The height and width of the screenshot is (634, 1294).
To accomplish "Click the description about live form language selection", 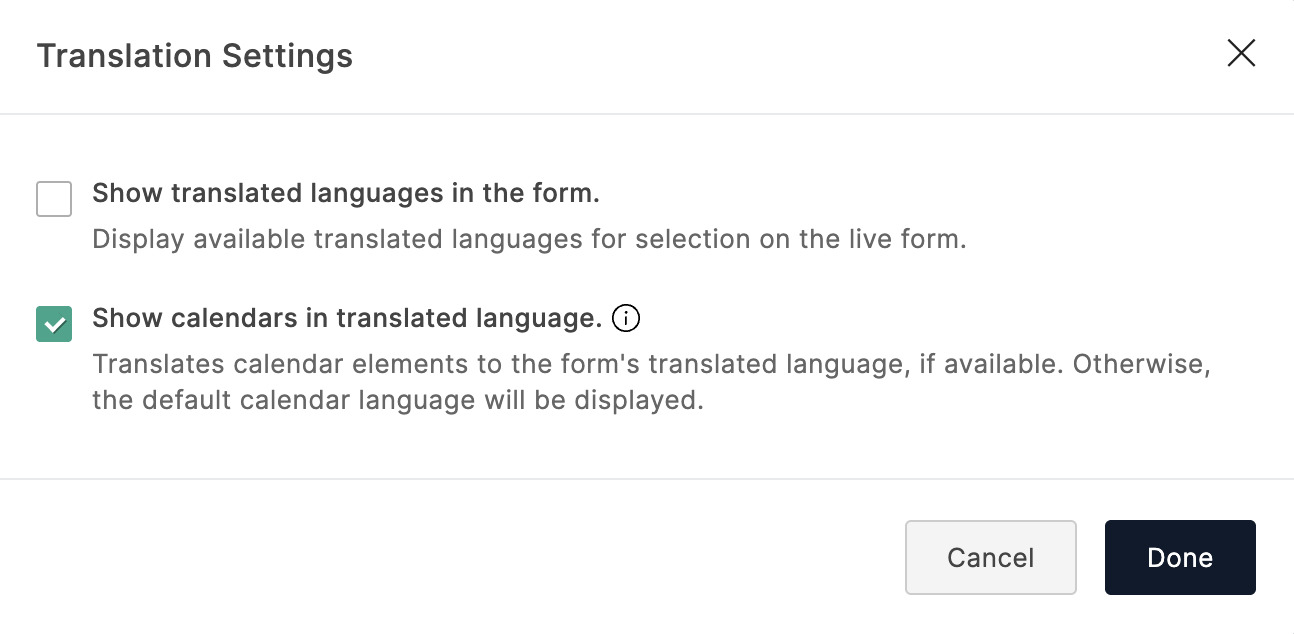I will [x=529, y=240].
